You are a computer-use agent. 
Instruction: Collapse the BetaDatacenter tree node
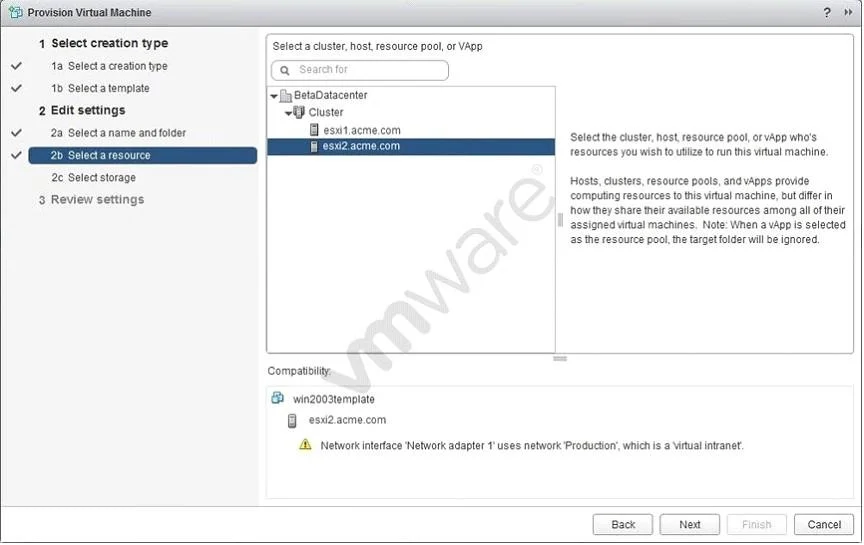point(274,96)
